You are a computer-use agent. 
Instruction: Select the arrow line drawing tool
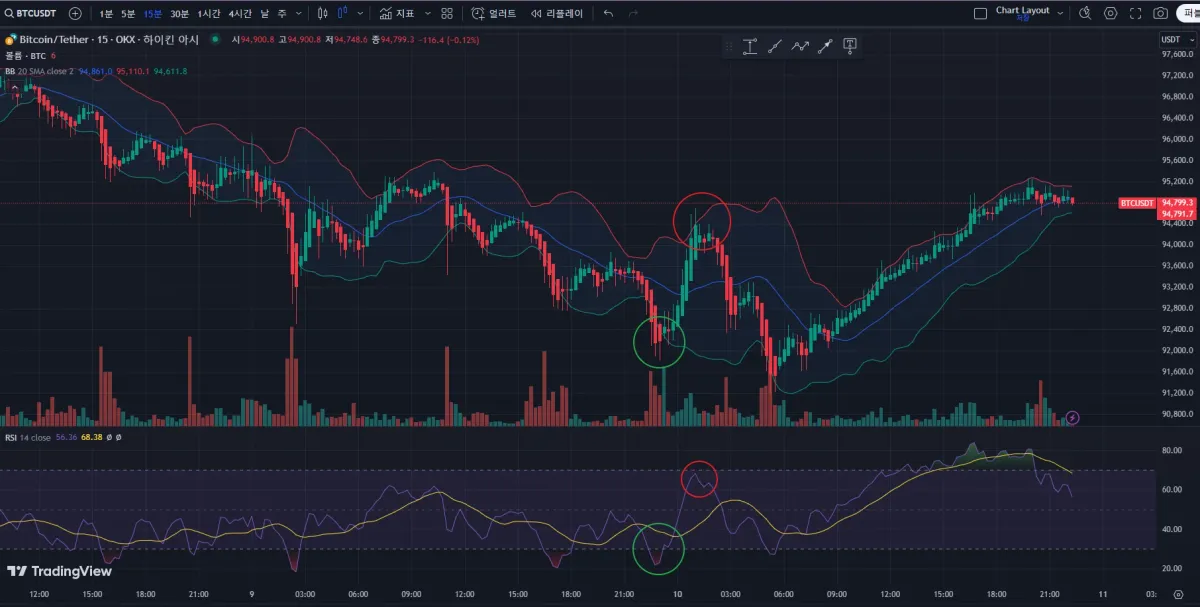point(825,46)
